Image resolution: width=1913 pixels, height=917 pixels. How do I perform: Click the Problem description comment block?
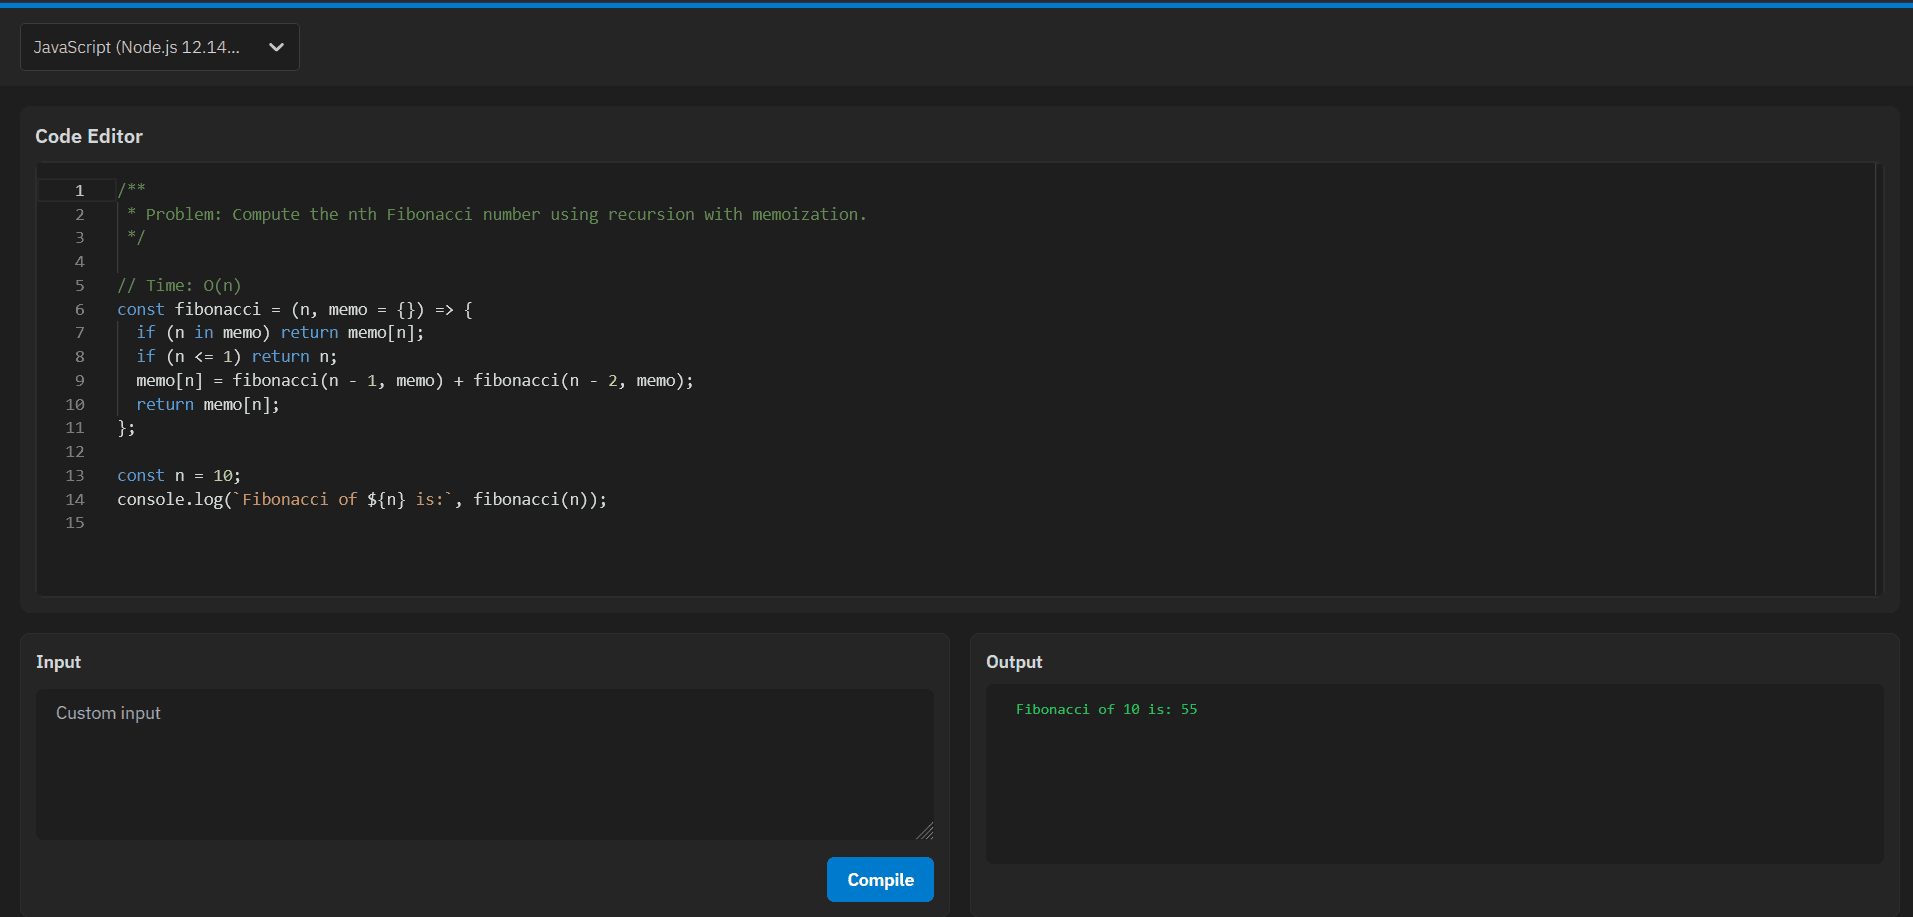click(x=492, y=213)
